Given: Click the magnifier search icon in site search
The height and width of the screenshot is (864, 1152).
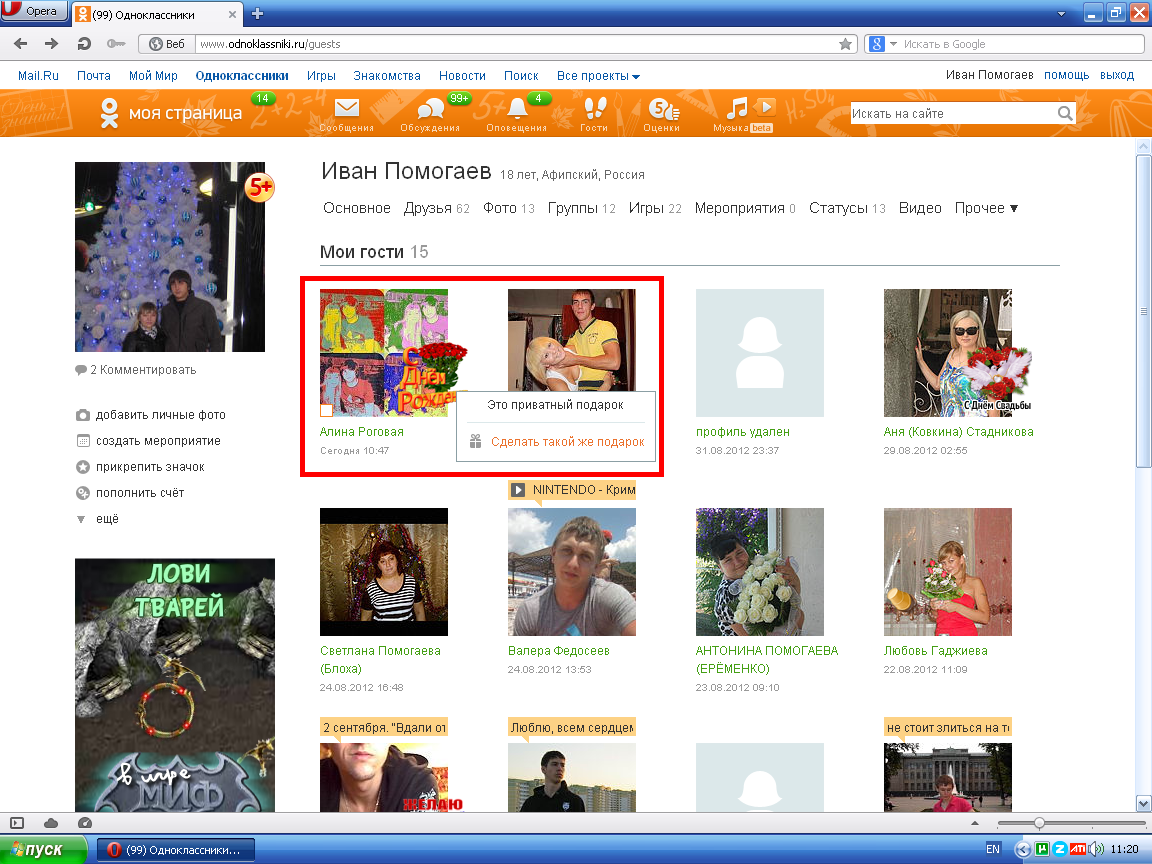Looking at the screenshot, I should click(1065, 113).
